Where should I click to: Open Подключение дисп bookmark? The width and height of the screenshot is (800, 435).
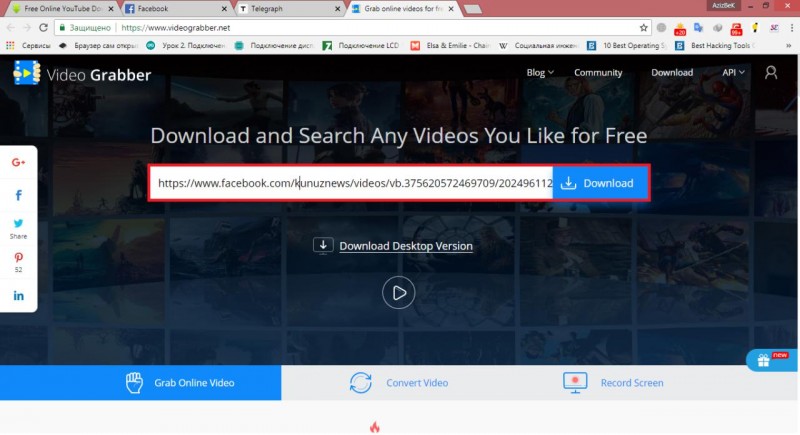click(273, 45)
